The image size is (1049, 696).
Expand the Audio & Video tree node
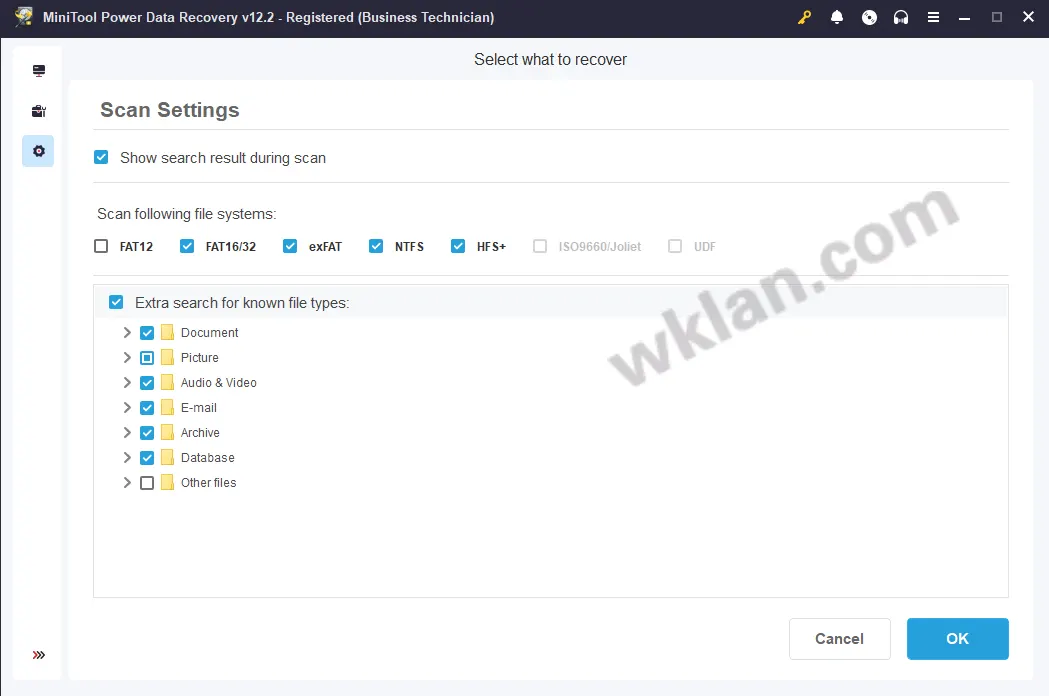pos(127,383)
